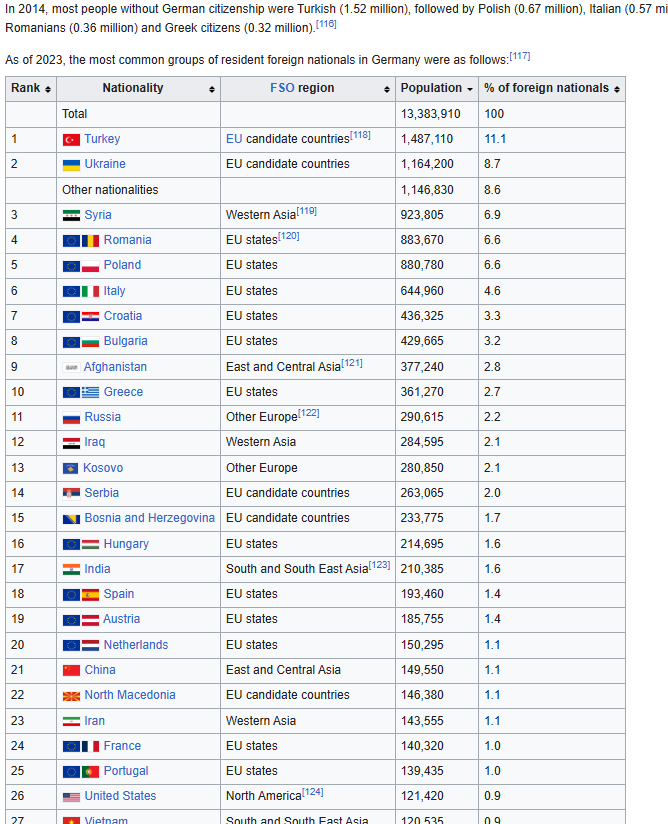Image resolution: width=668 pixels, height=824 pixels.
Task: Click the Russia flag icon
Action: click(x=71, y=418)
